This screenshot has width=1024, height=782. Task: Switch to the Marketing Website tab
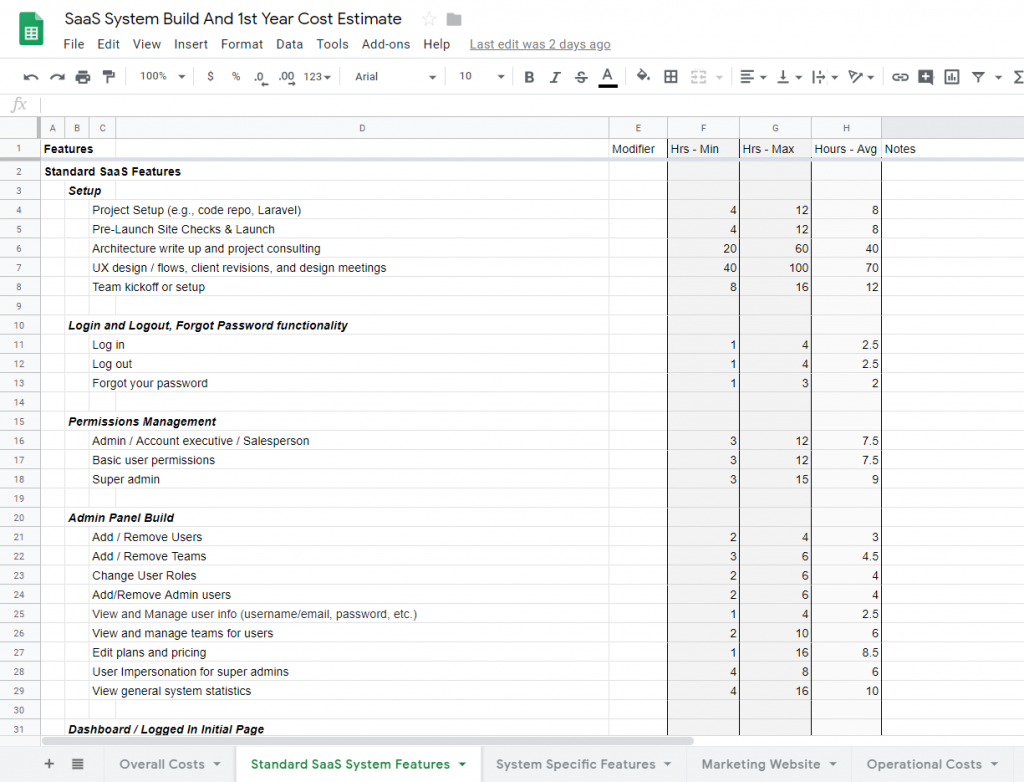pyautogui.click(x=761, y=764)
